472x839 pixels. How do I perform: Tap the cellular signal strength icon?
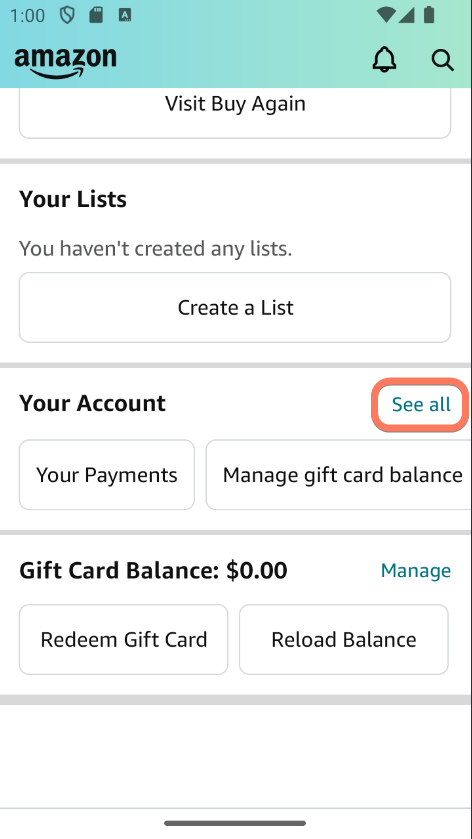[407, 15]
